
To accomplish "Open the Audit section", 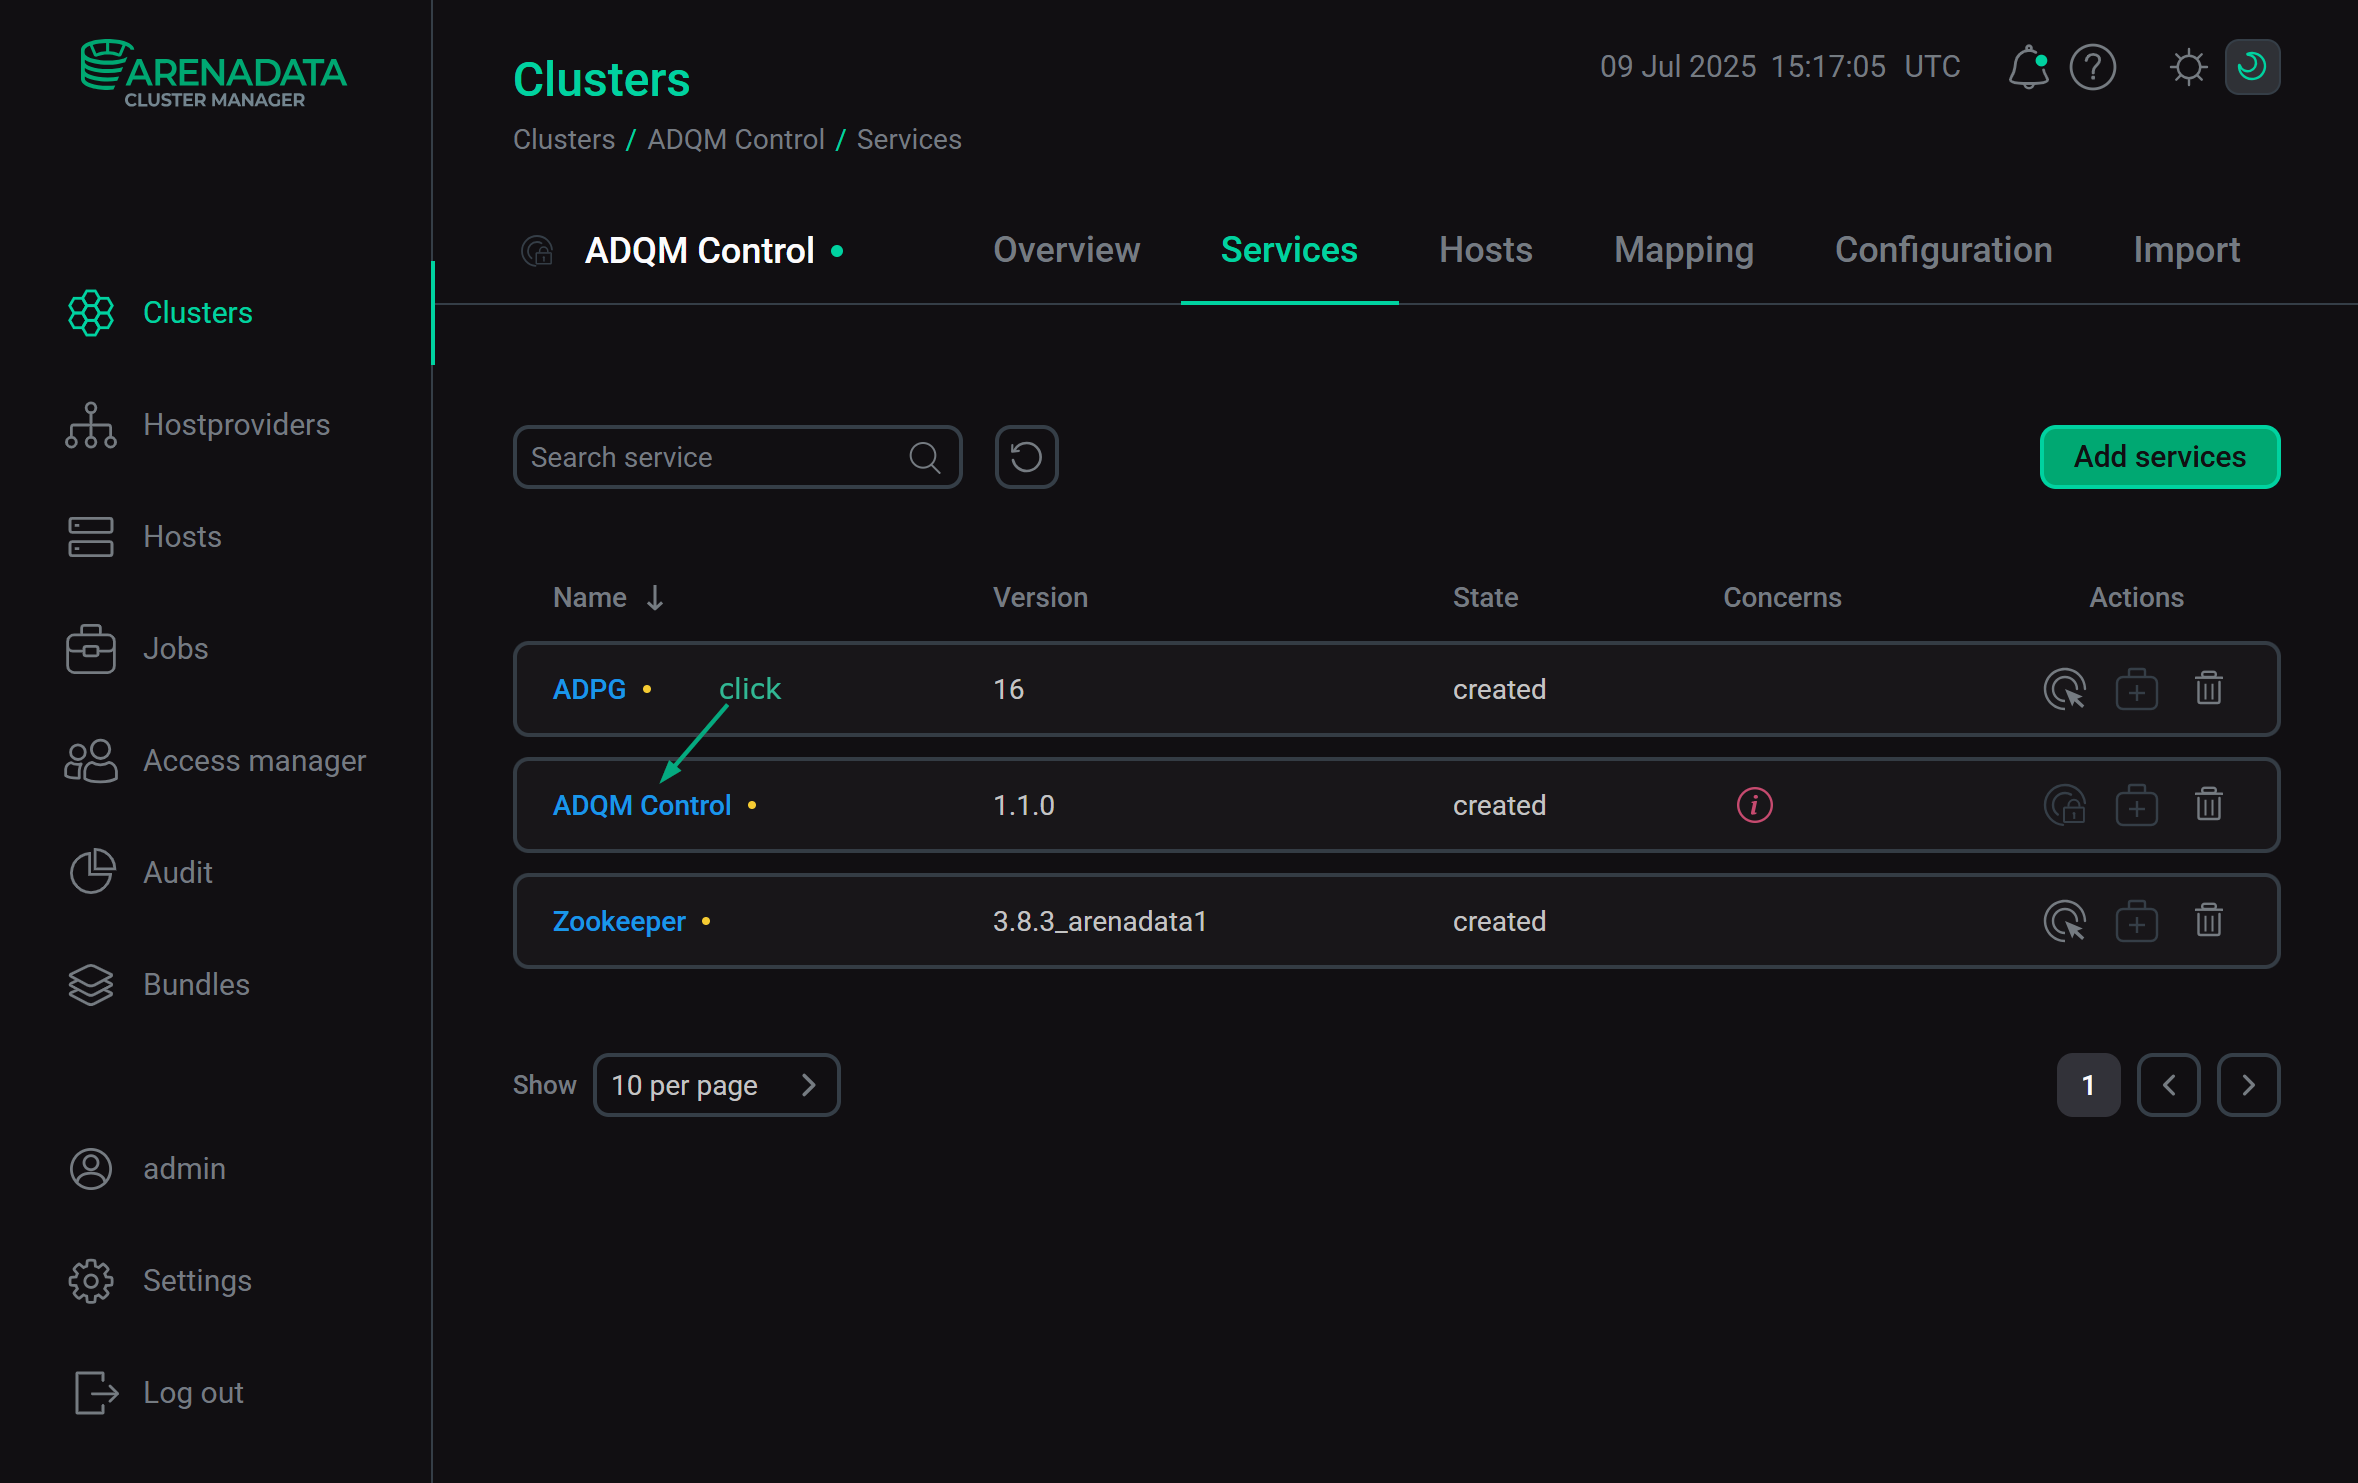I will (178, 872).
